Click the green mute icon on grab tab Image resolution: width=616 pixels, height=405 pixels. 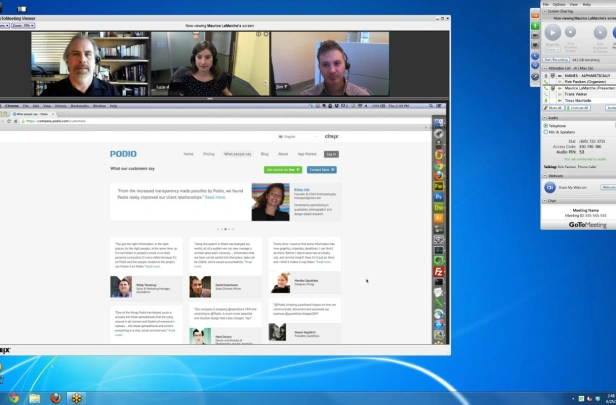click(x=535, y=26)
